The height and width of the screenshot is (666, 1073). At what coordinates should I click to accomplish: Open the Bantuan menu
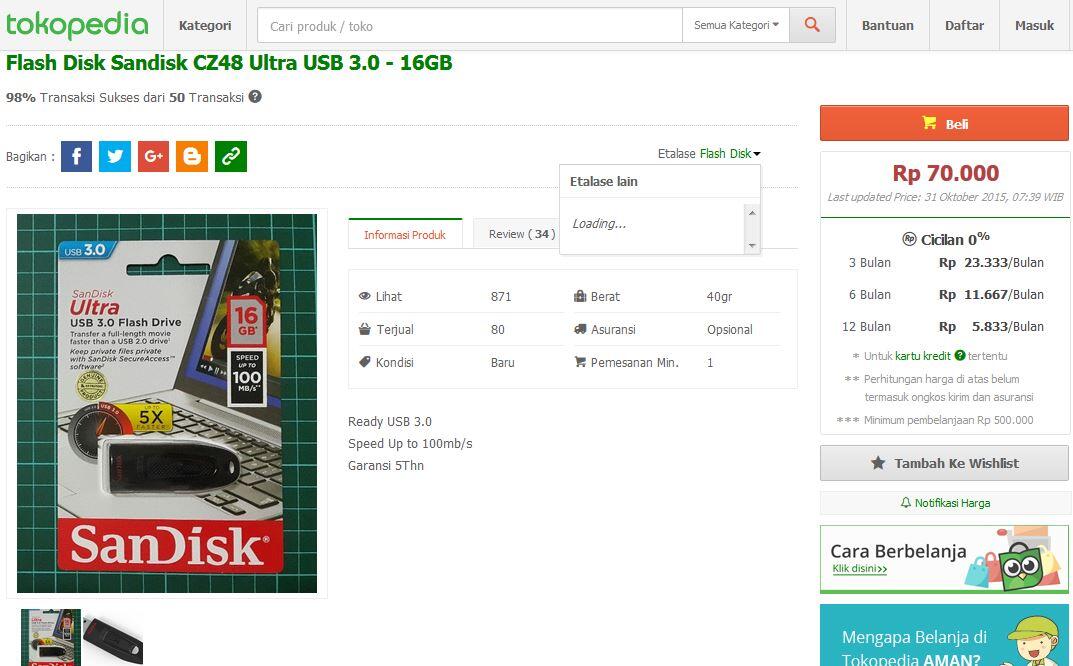click(888, 25)
